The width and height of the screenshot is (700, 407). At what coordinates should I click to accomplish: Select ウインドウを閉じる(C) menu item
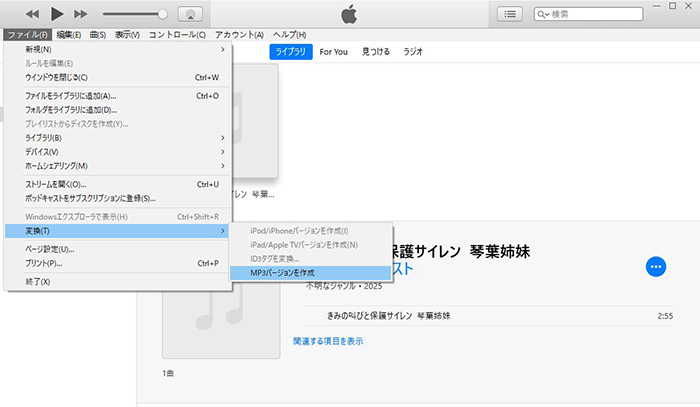tap(118, 78)
